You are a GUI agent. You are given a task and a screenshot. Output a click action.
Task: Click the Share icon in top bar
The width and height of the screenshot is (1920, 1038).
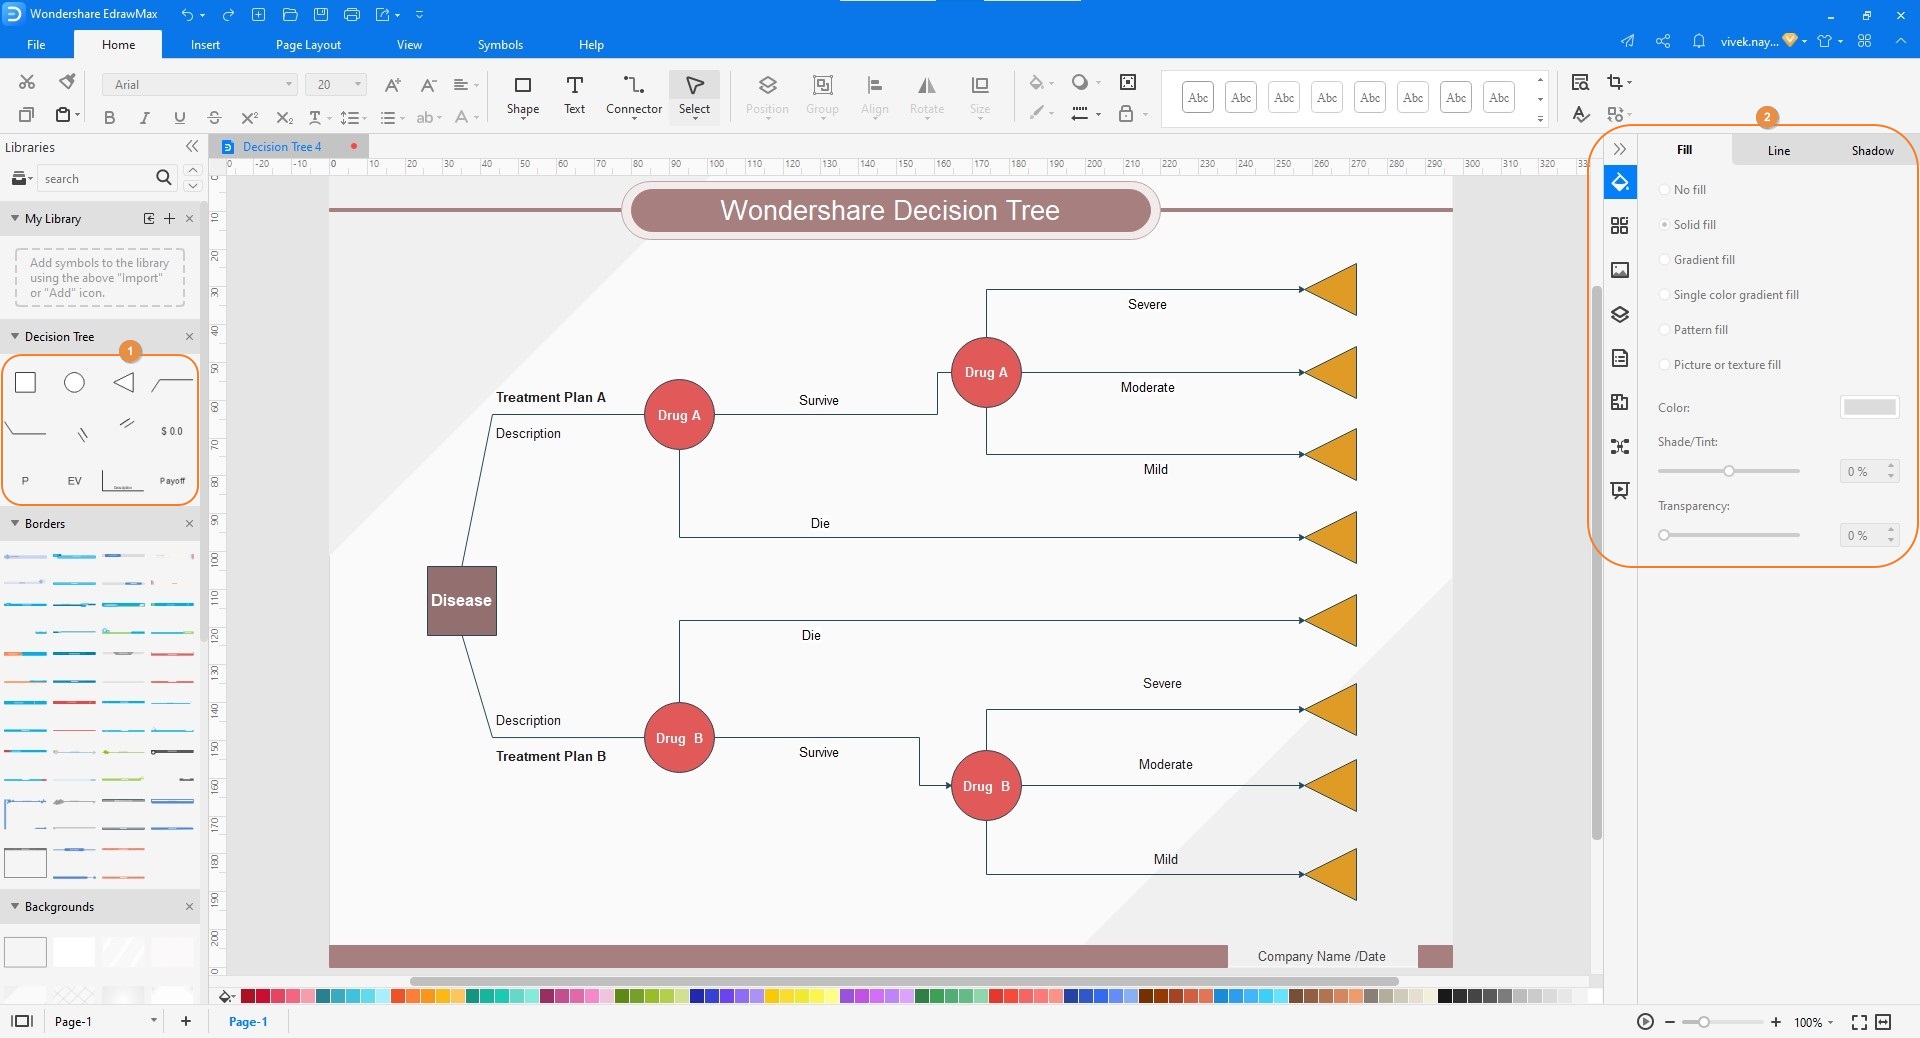1663,41
